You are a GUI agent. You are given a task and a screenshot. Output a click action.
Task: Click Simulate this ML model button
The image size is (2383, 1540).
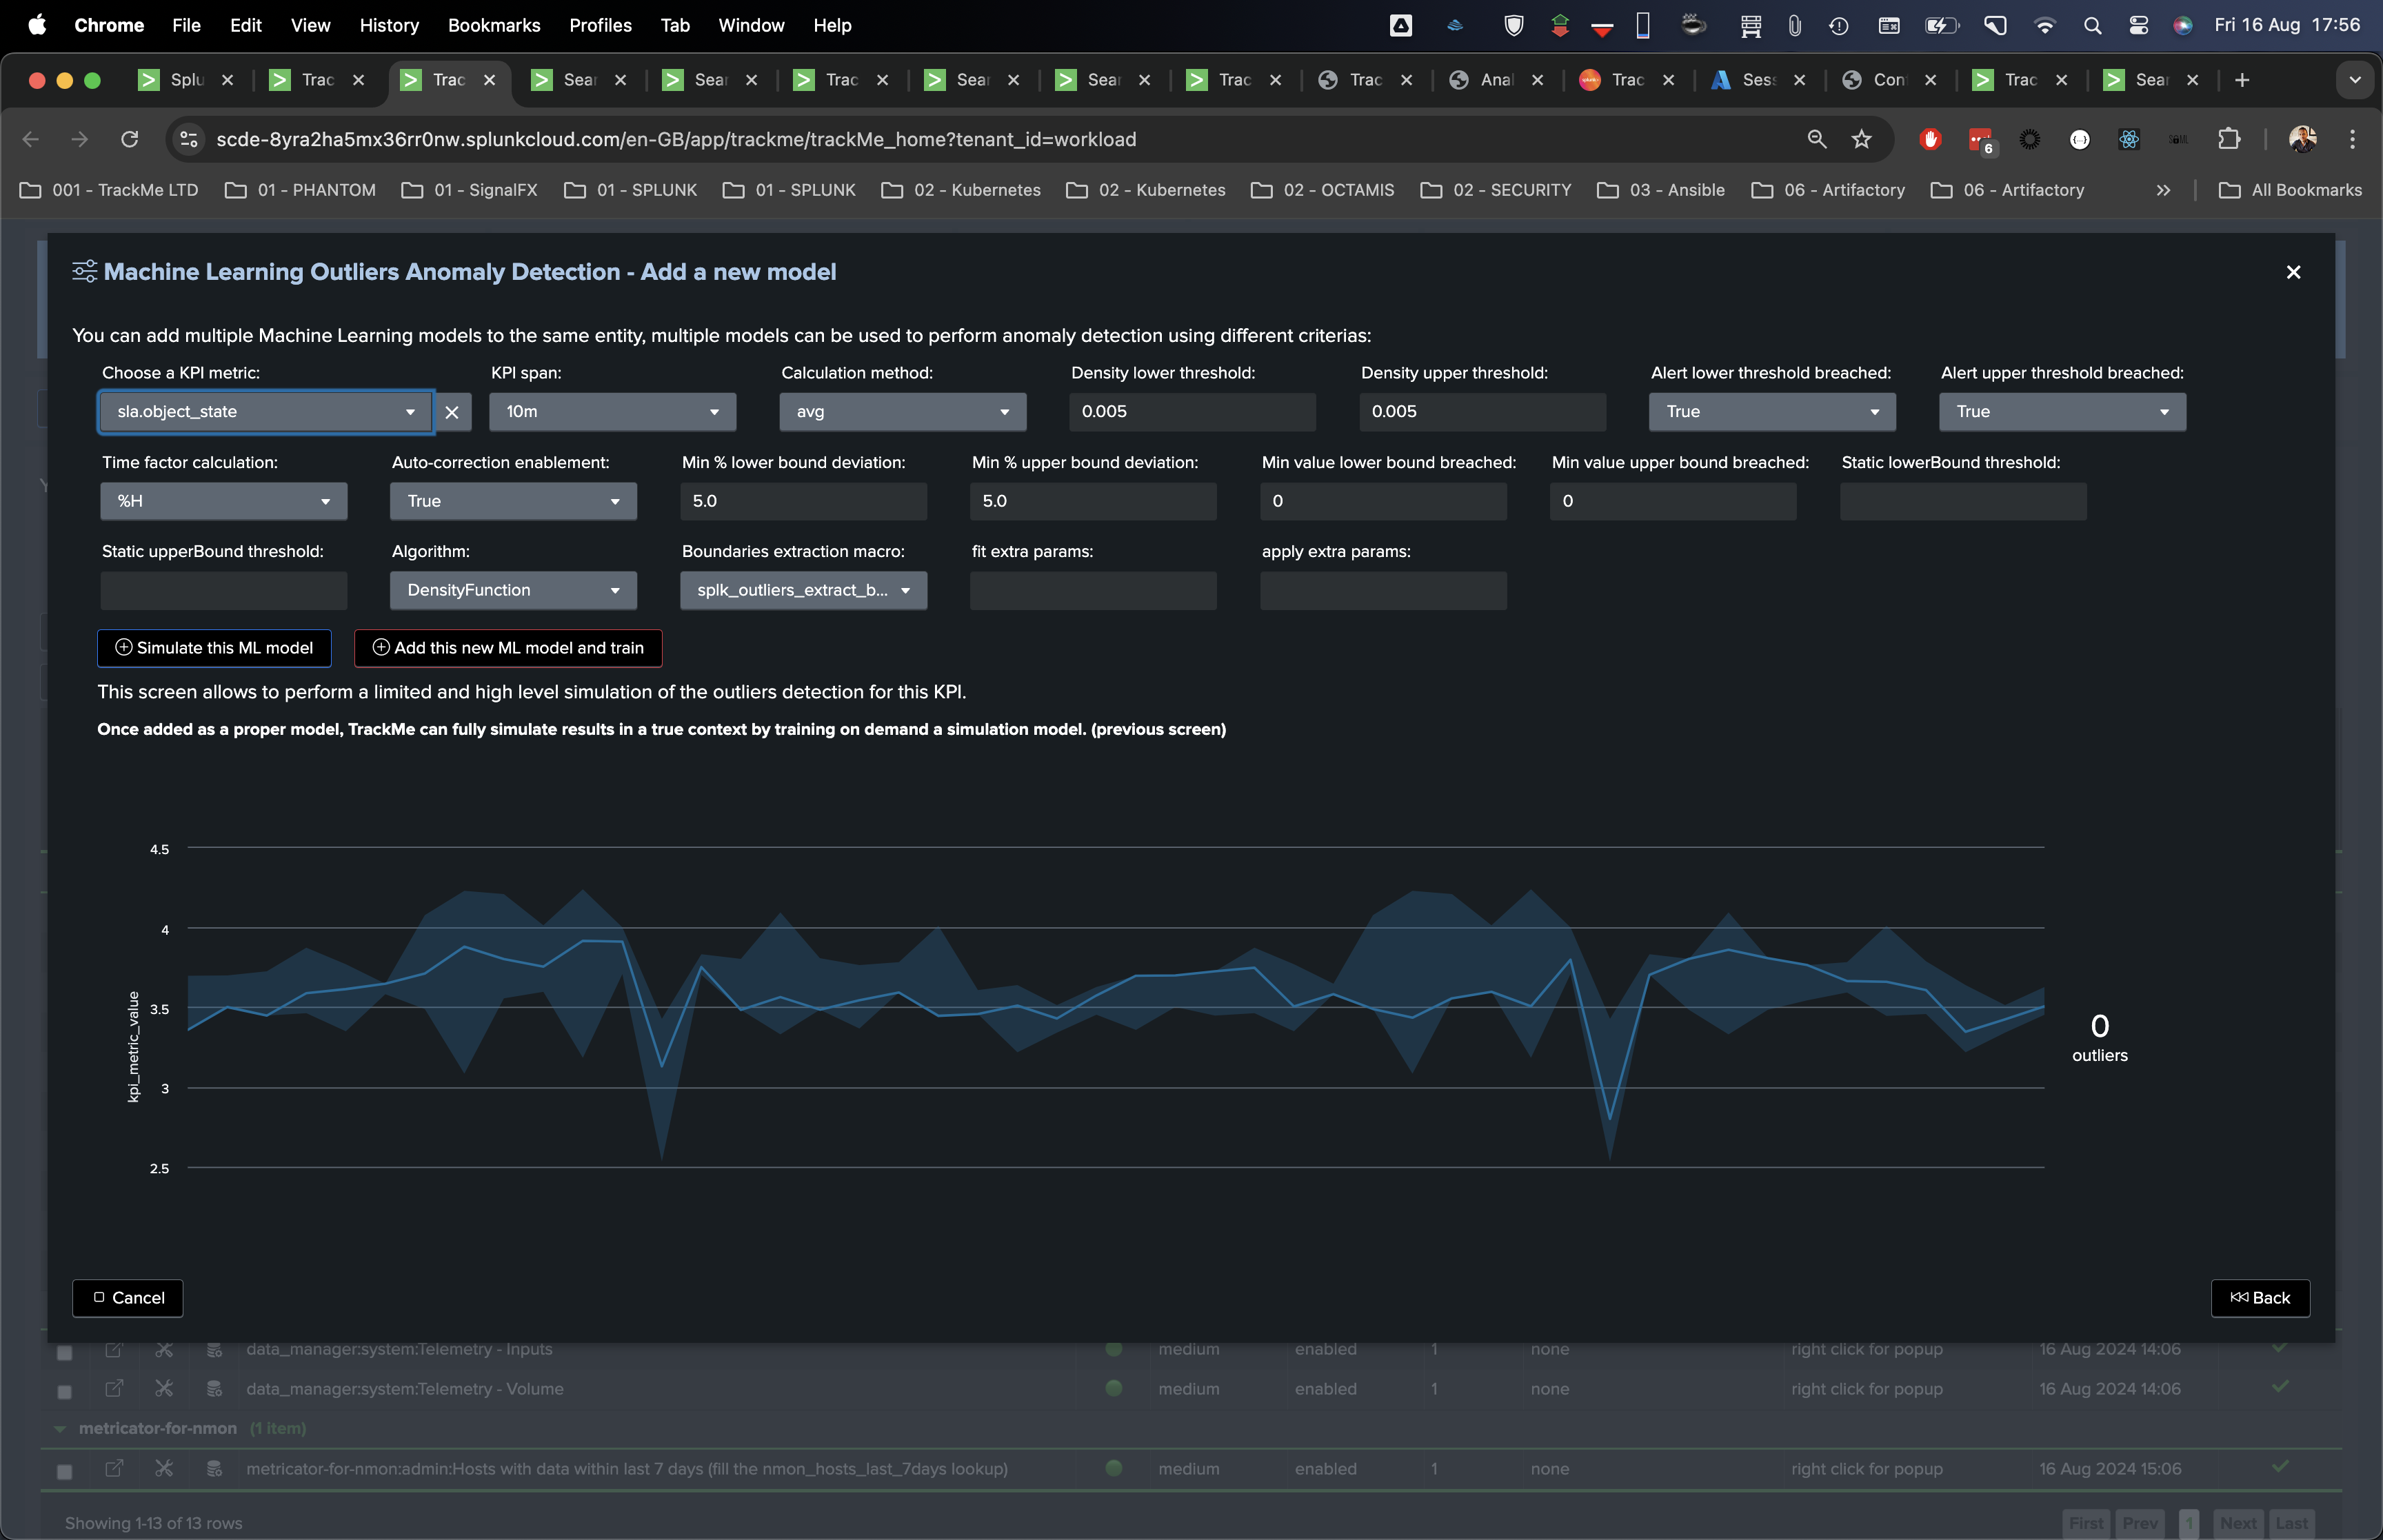pyautogui.click(x=214, y=648)
